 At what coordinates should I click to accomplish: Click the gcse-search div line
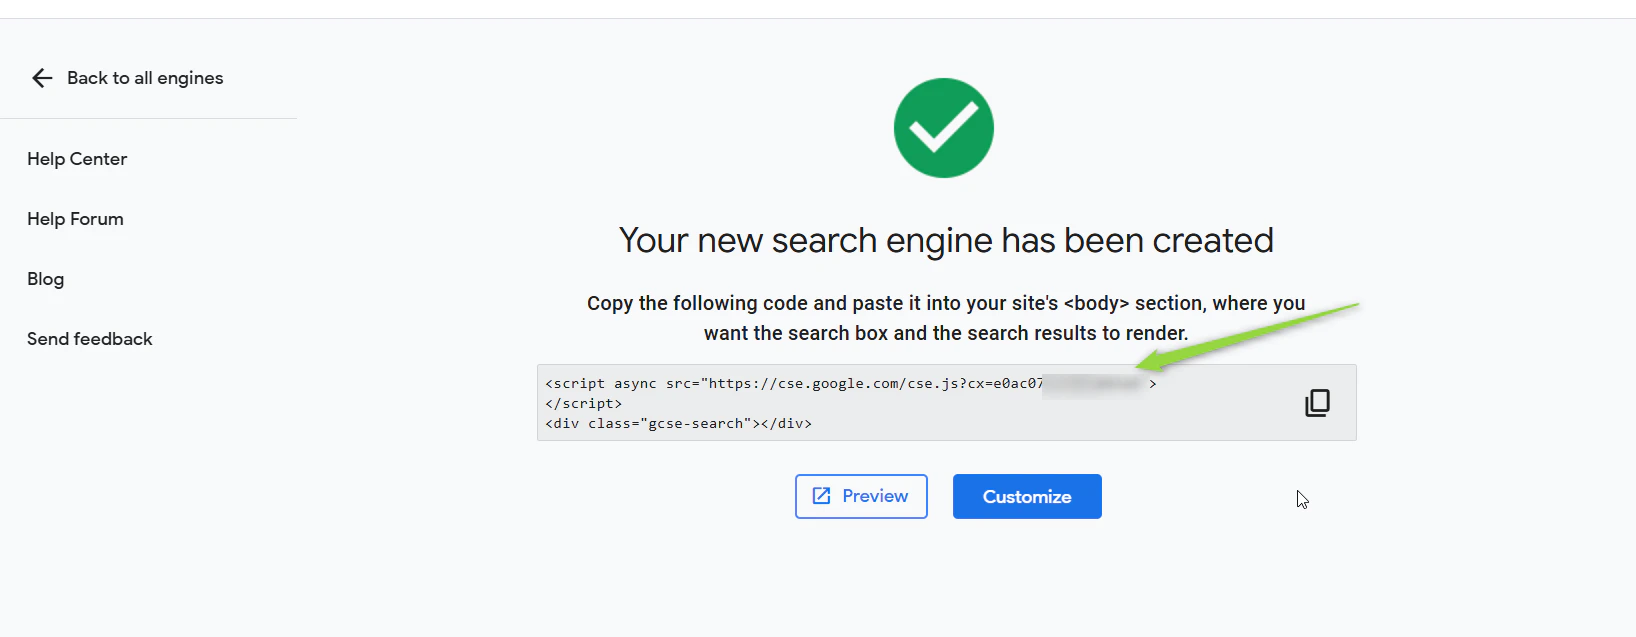678,423
